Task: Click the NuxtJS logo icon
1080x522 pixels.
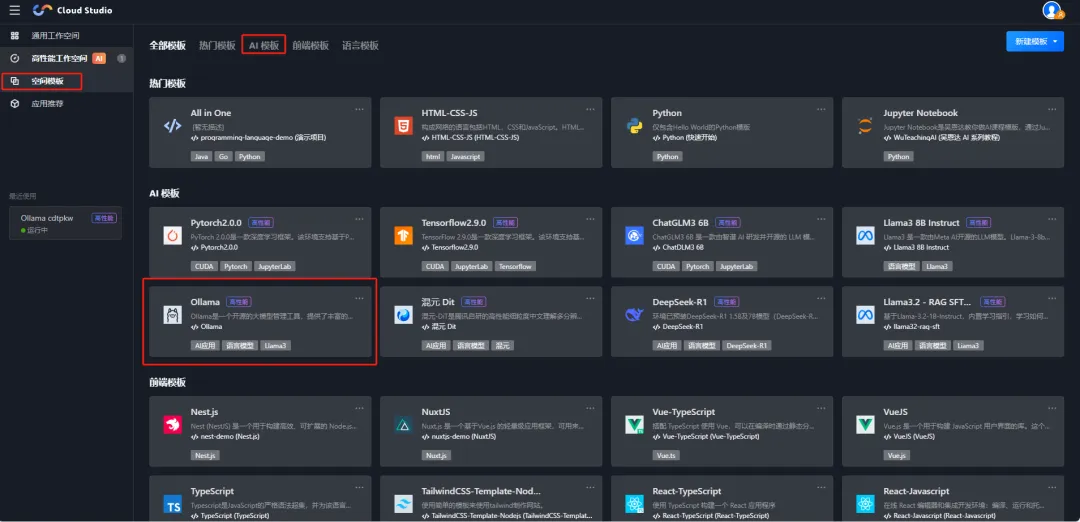Action: click(403, 424)
